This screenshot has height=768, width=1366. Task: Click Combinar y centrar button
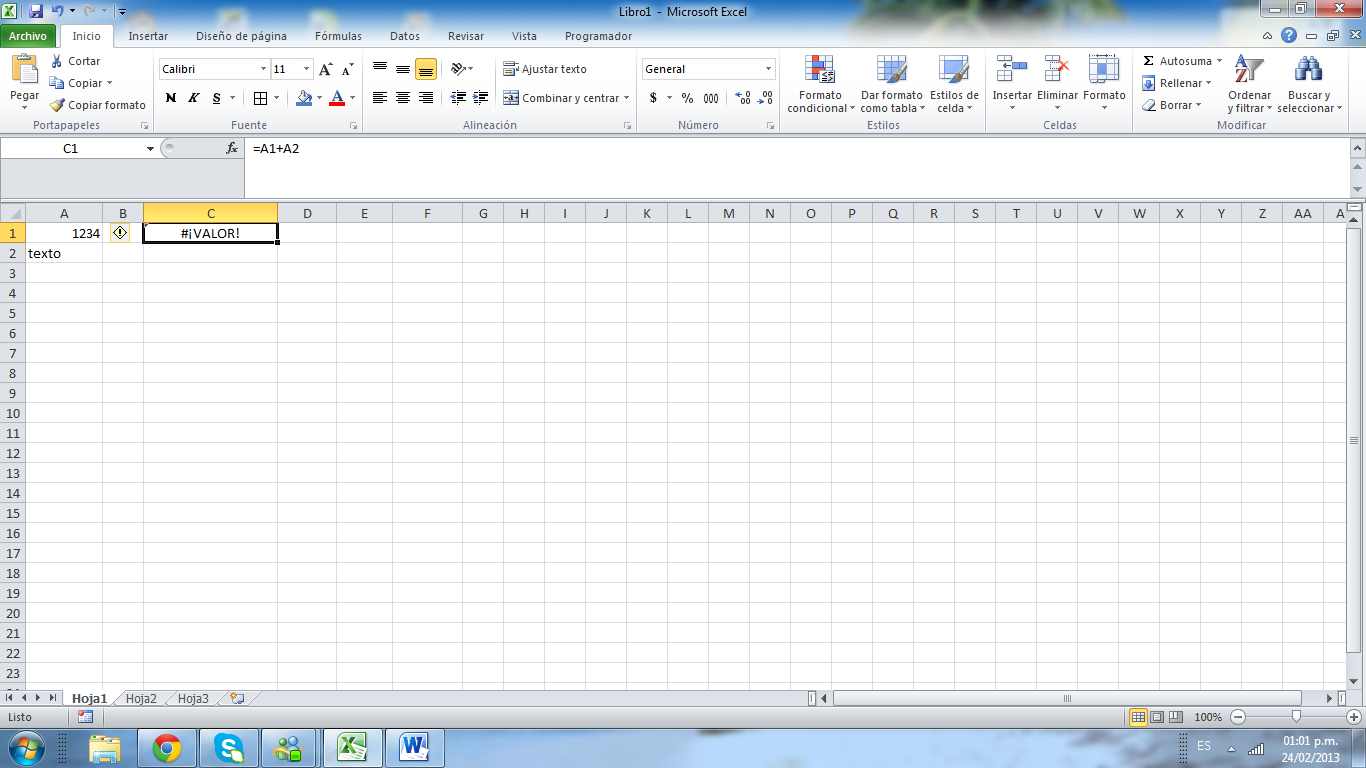click(563, 98)
